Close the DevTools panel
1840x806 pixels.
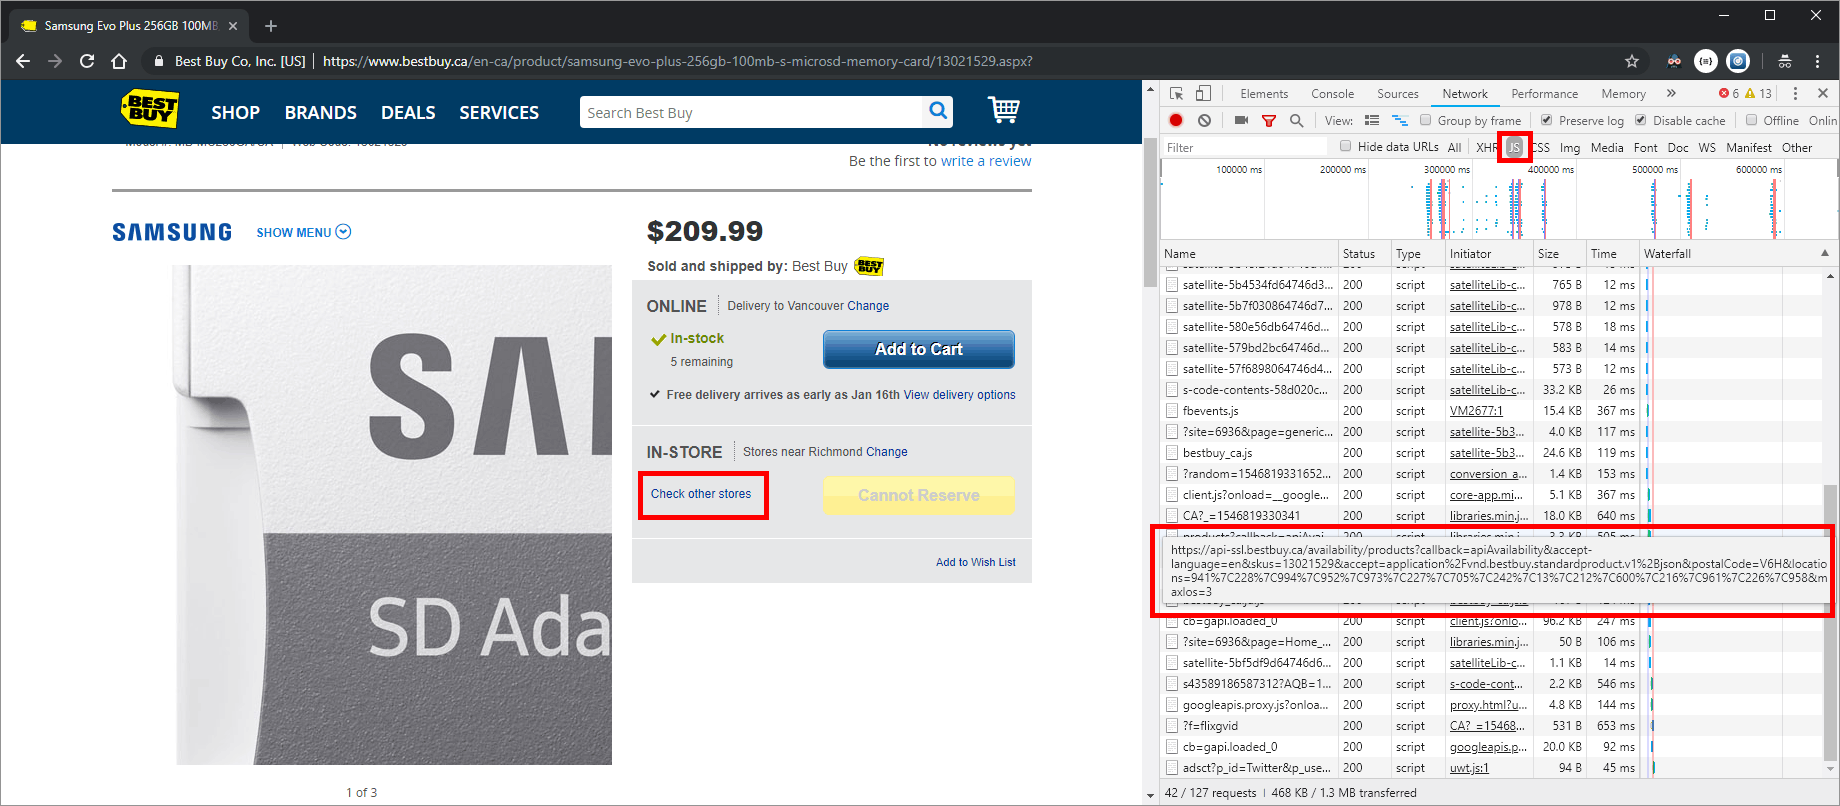point(1823,93)
